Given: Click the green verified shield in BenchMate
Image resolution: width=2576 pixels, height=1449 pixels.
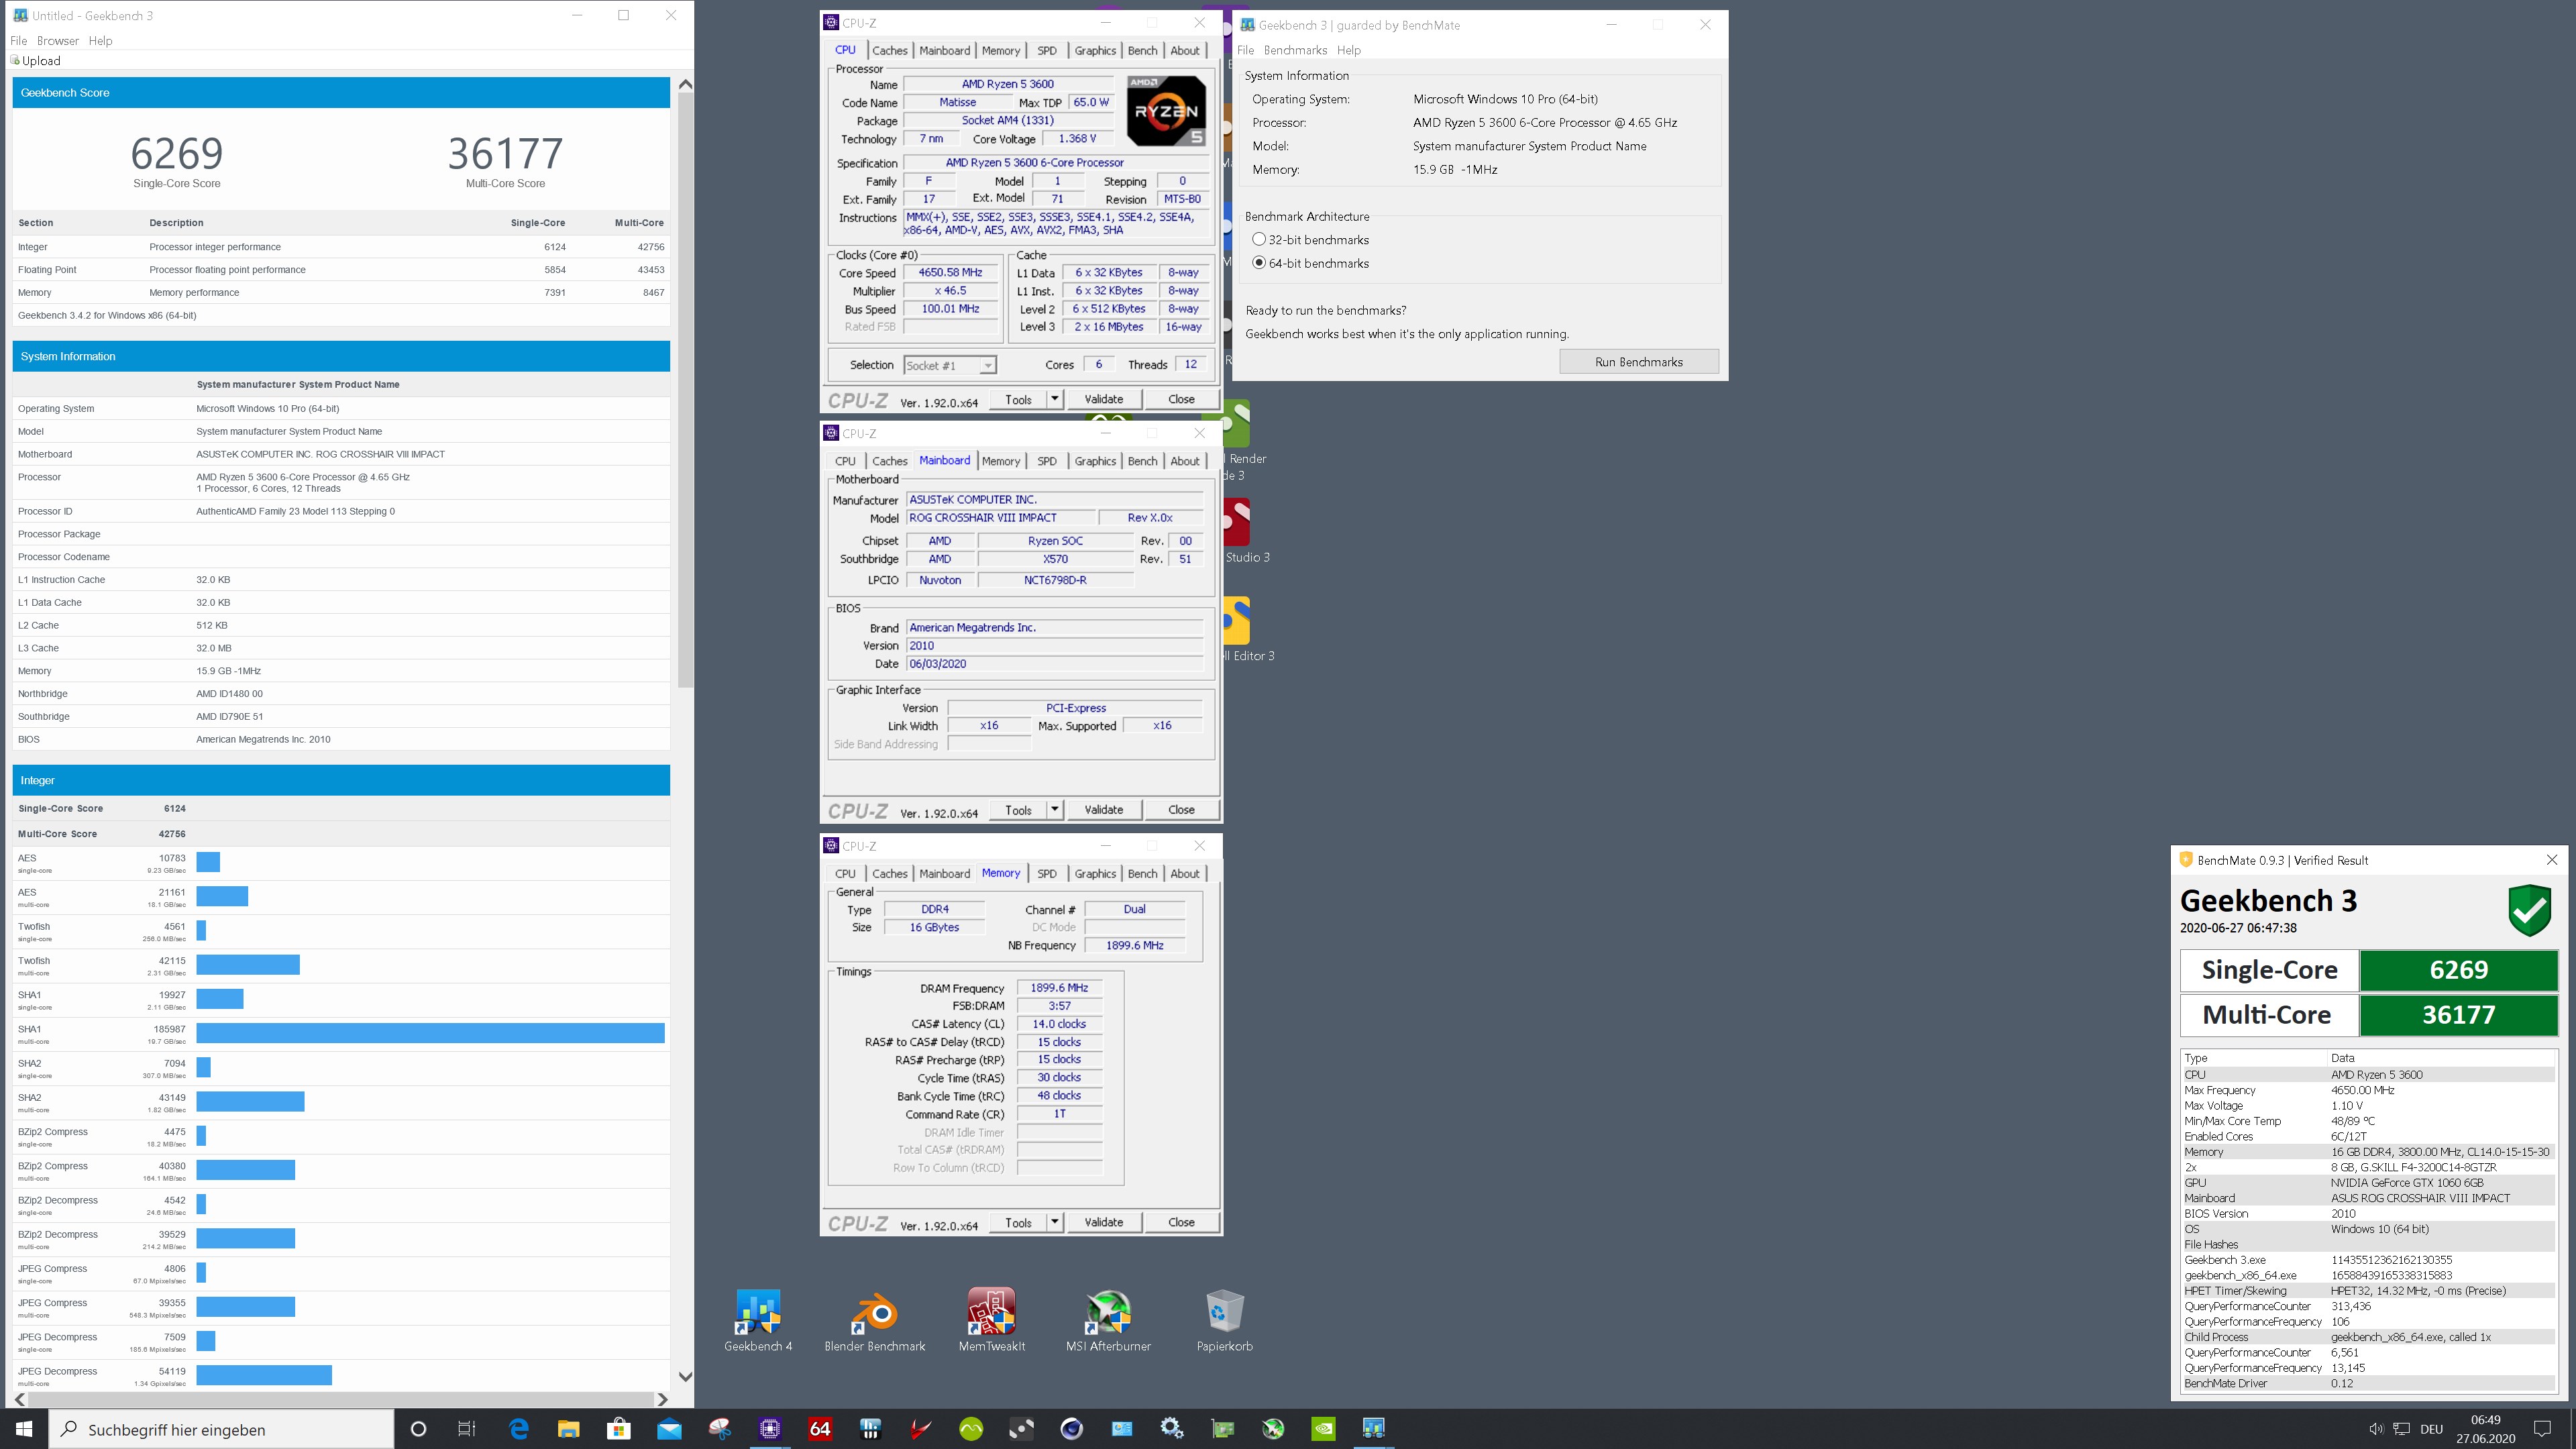Looking at the screenshot, I should pos(2529,910).
